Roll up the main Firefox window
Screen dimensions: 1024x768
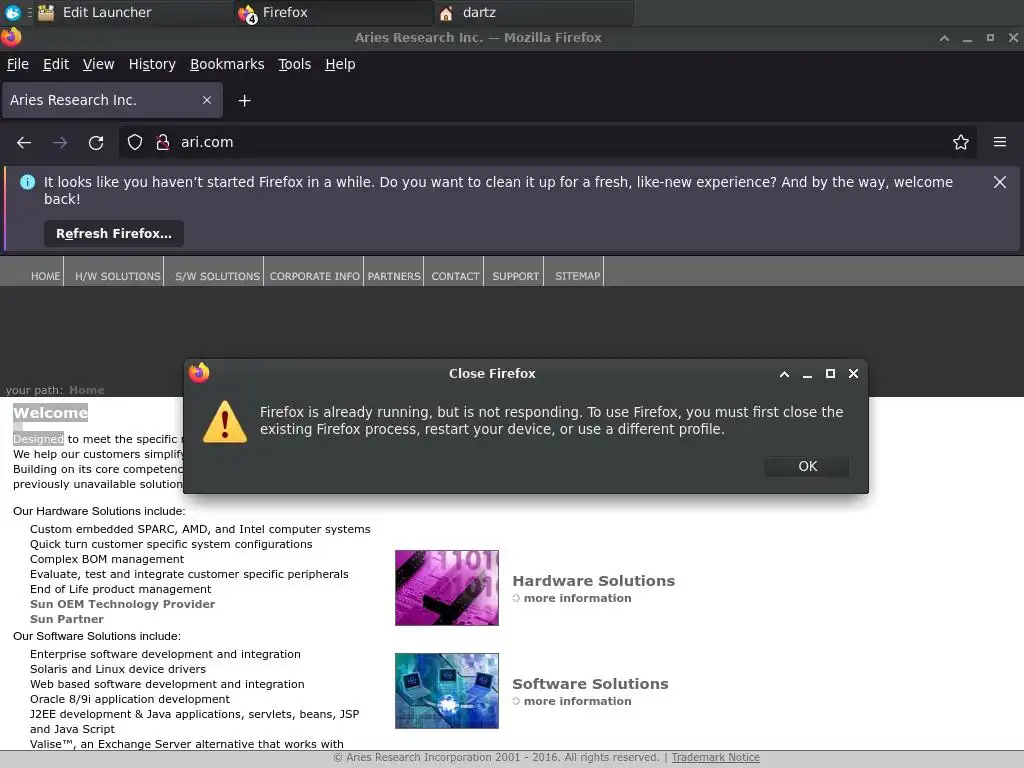click(944, 38)
